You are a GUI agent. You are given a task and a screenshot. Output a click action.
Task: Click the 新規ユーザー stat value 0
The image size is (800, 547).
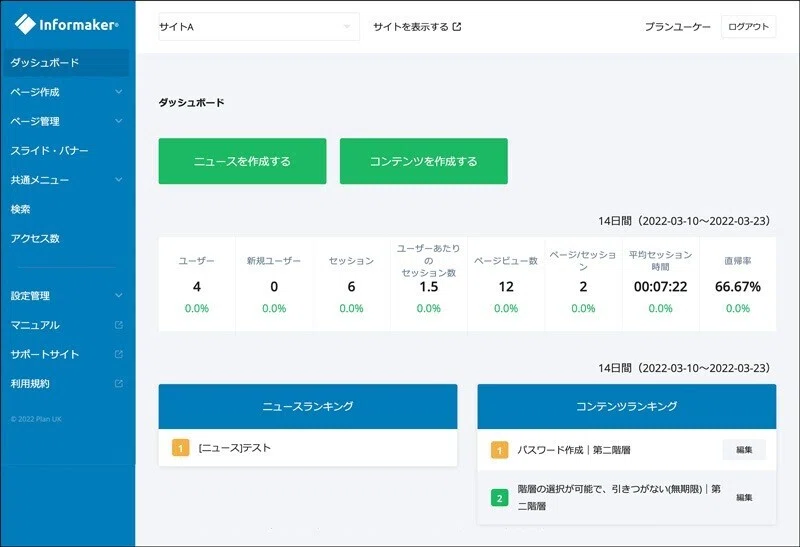(274, 287)
